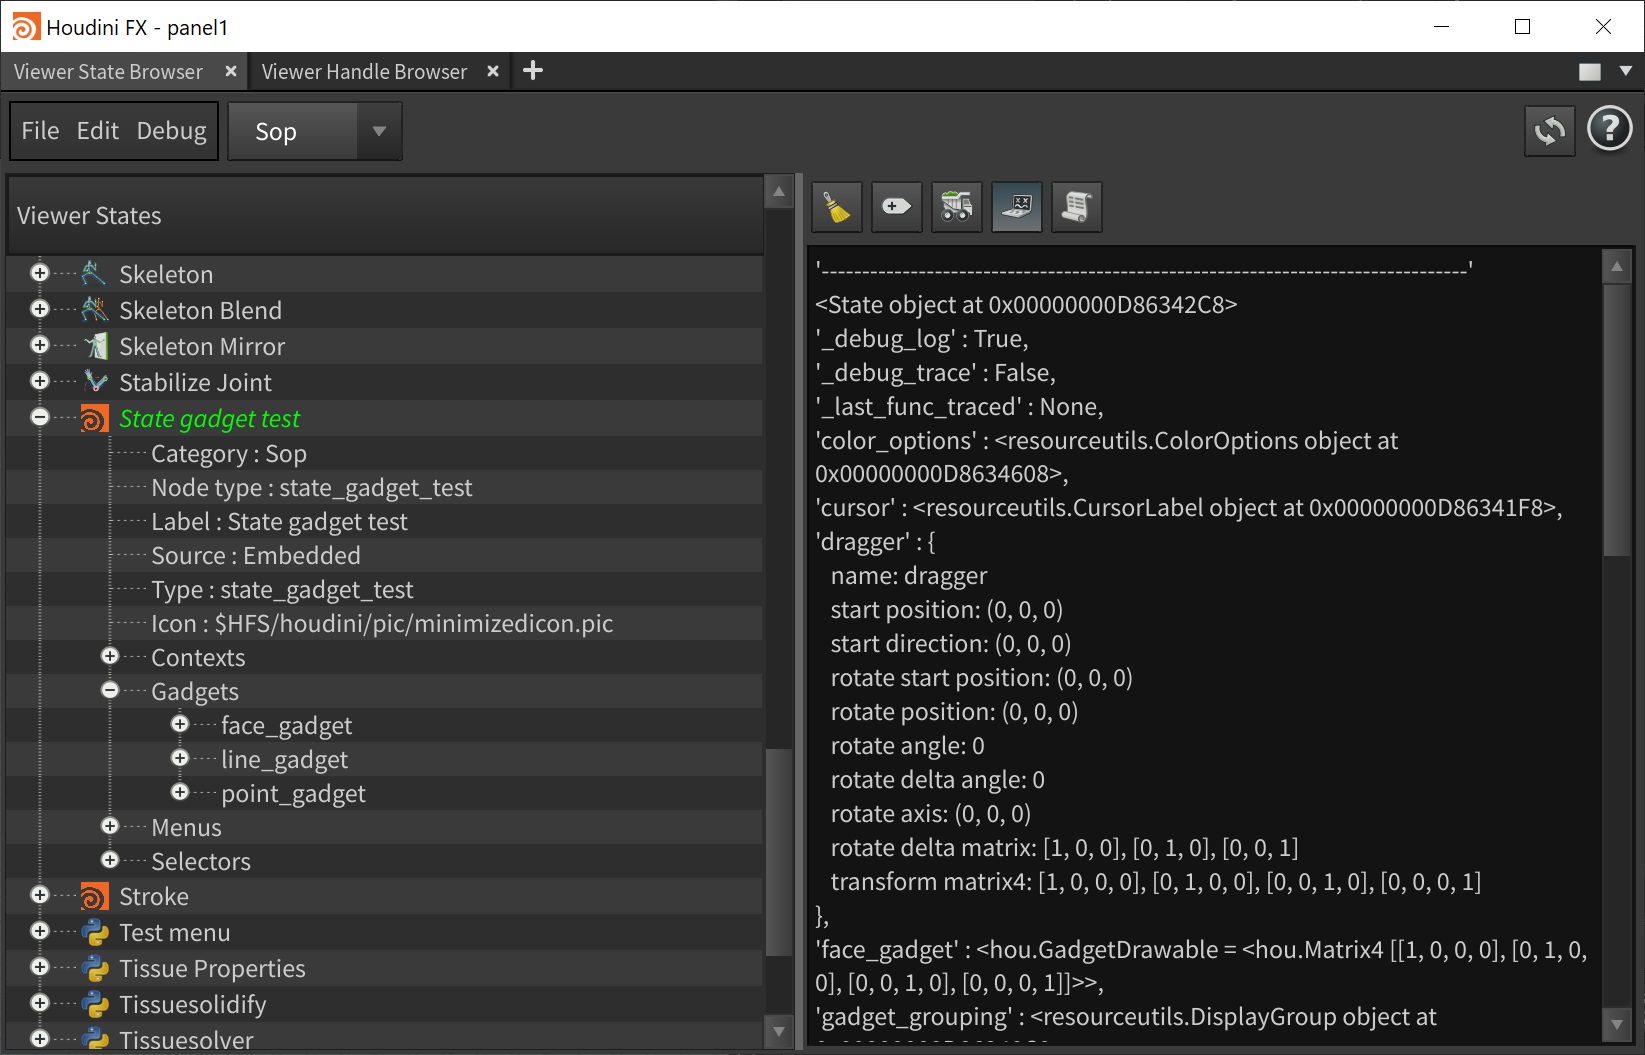Collapse the Gadgets tree branch

click(110, 691)
